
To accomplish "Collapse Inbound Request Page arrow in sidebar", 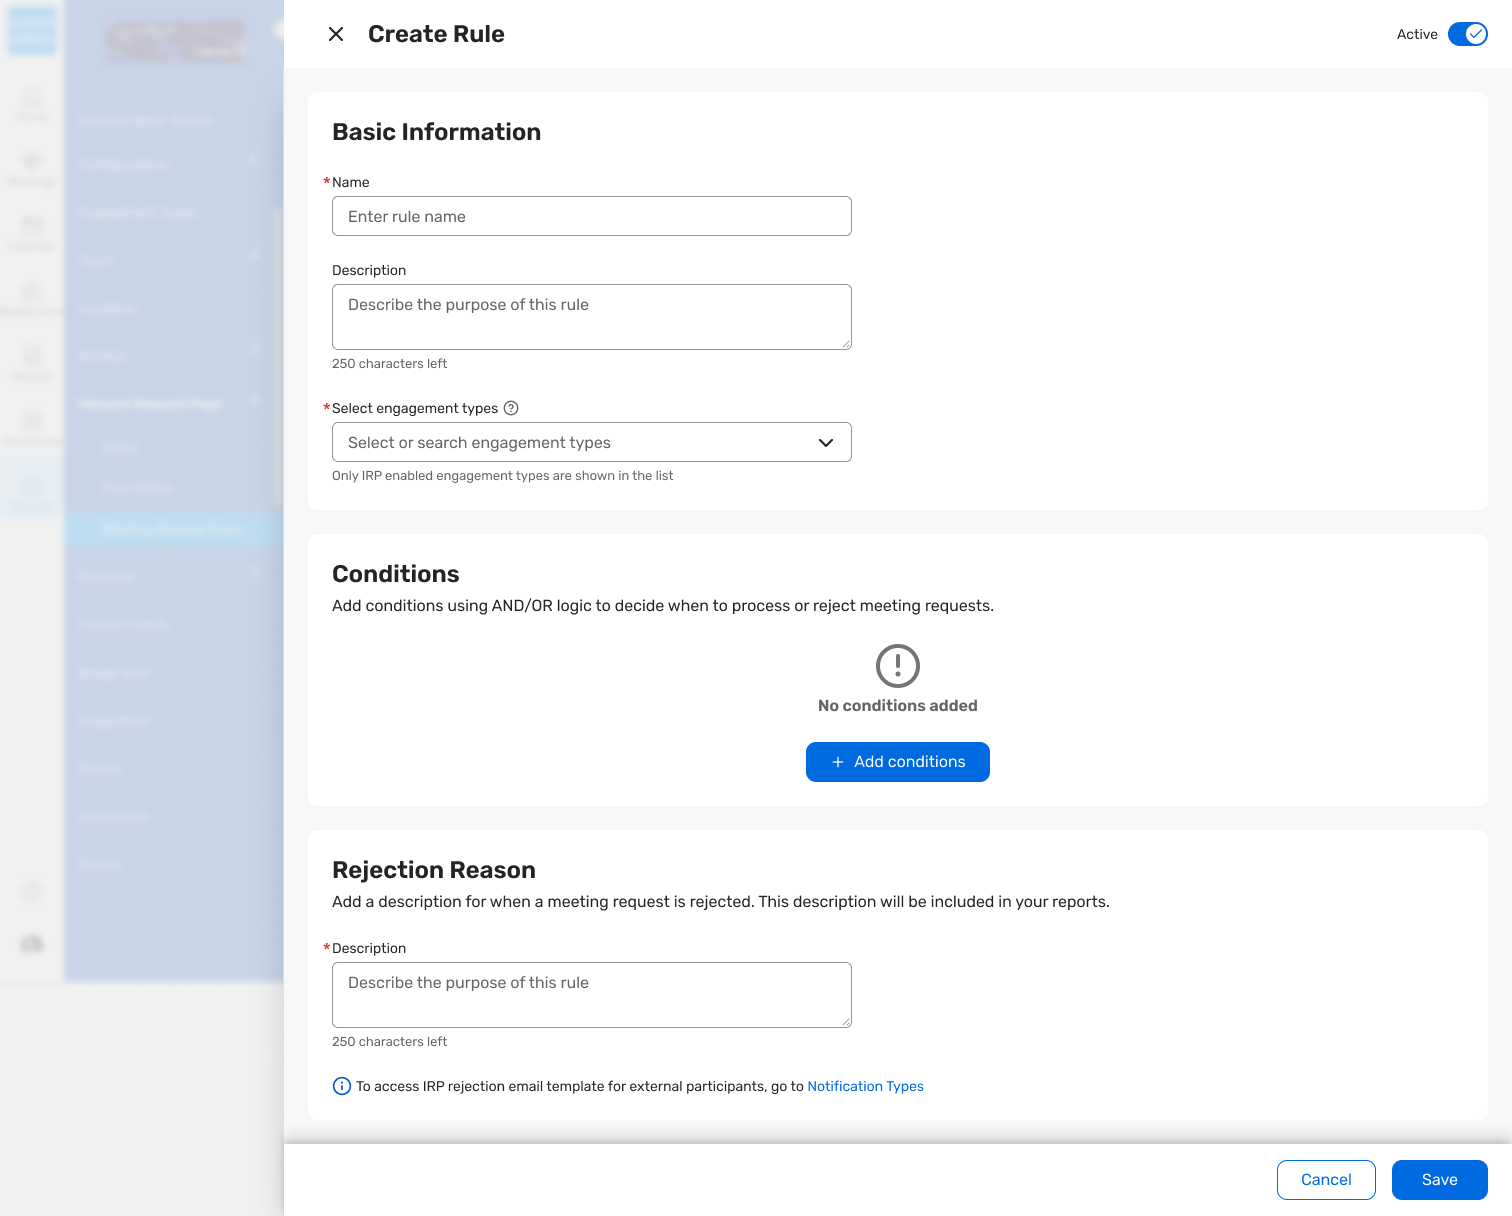I will pyautogui.click(x=254, y=400).
